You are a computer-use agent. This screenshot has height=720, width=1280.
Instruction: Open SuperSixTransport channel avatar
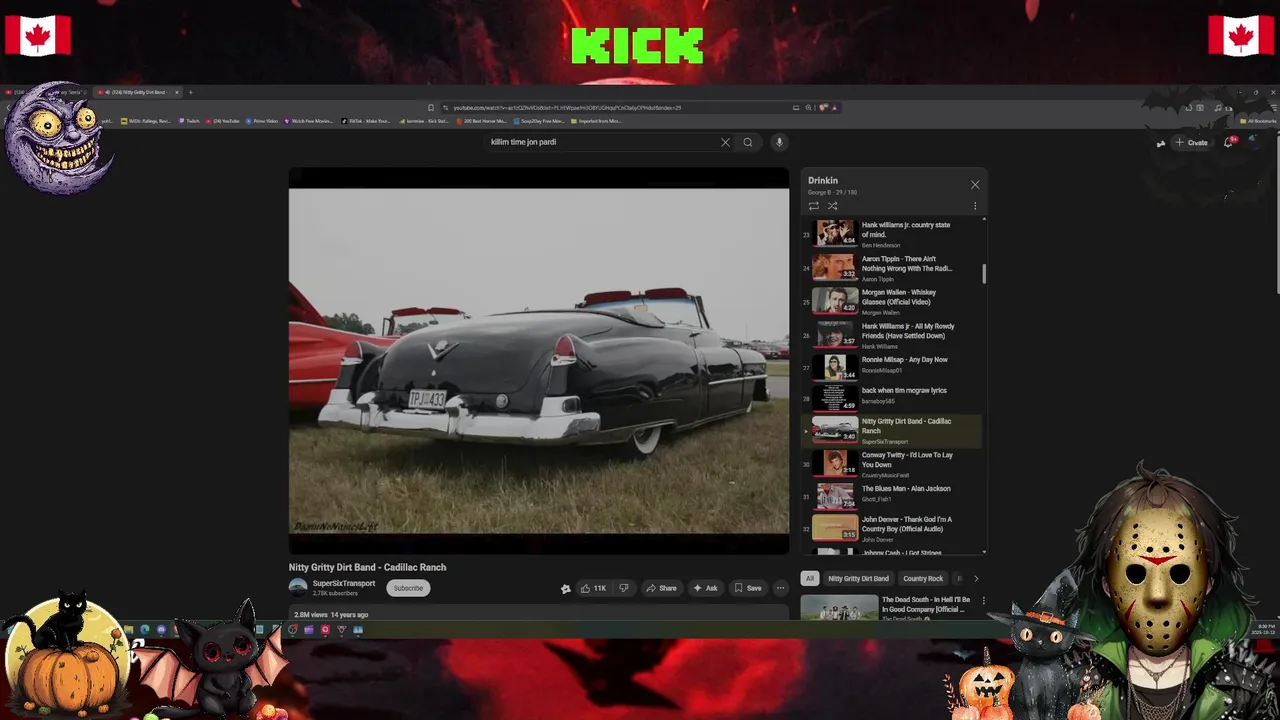tap(298, 587)
